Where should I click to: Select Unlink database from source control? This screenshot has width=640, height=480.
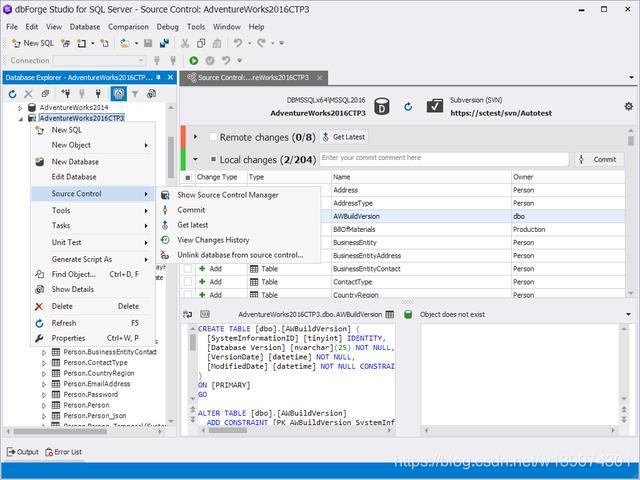tap(238, 255)
